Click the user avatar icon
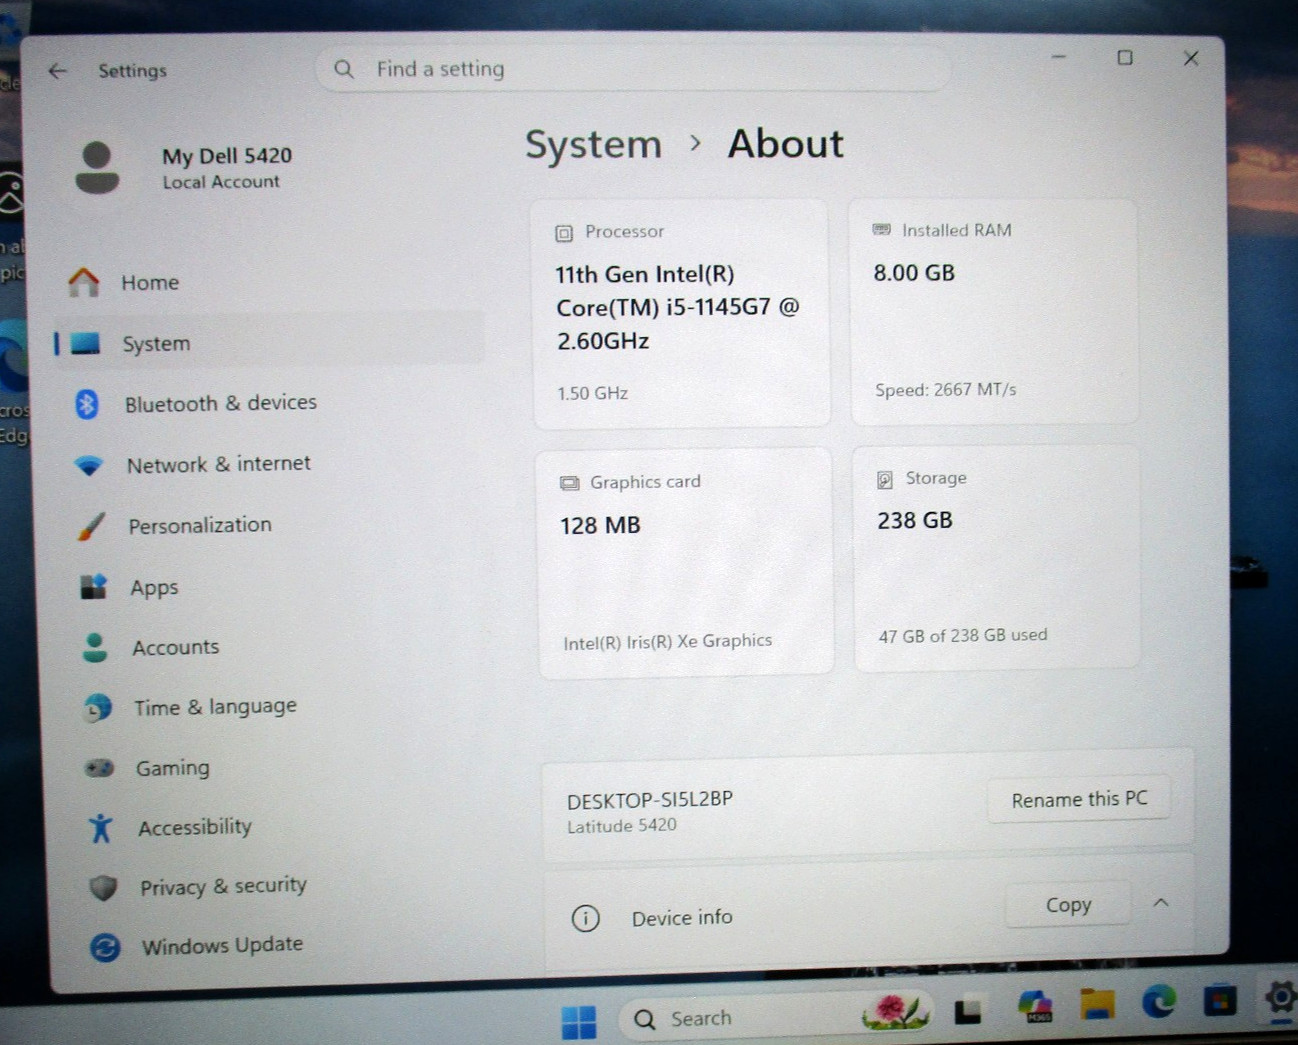This screenshot has width=1298, height=1045. 97,167
